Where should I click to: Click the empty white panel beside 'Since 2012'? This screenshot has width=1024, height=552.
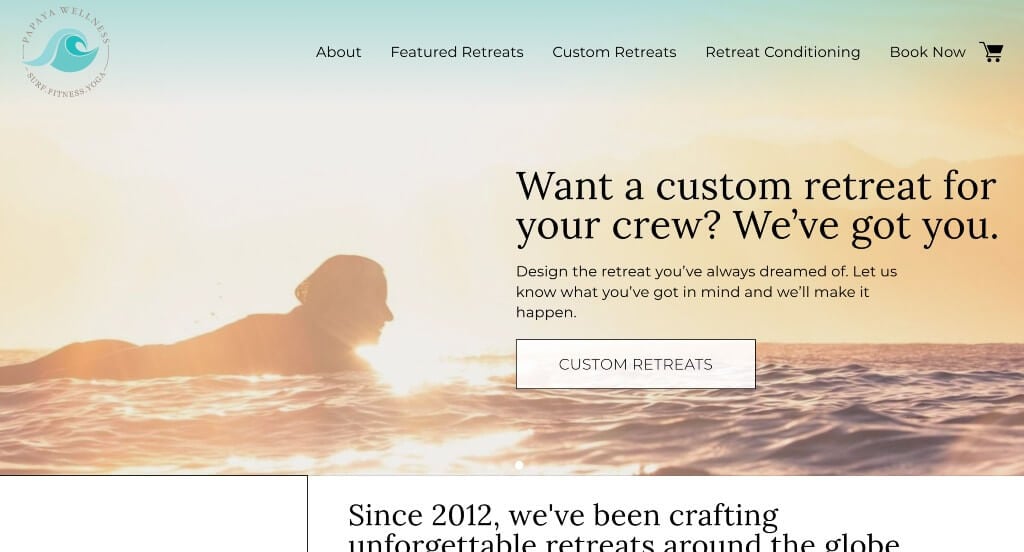(x=153, y=514)
